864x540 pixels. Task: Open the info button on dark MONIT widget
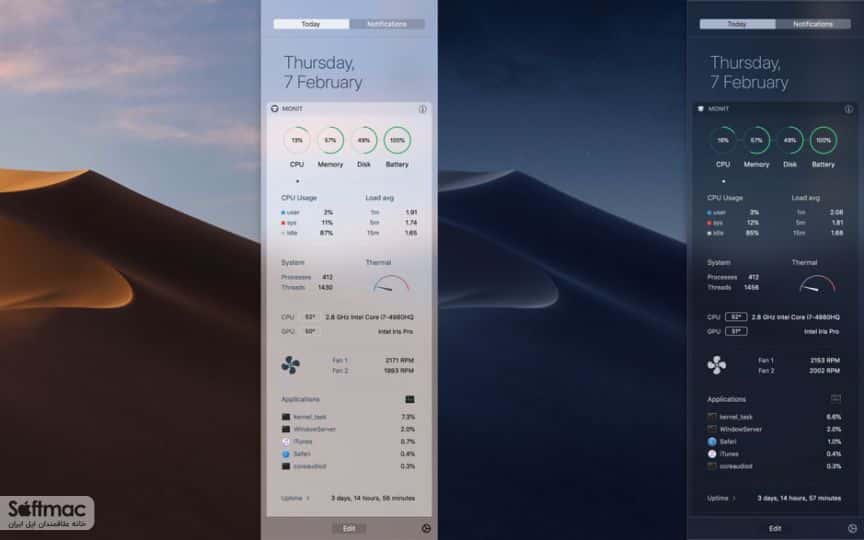coord(849,109)
